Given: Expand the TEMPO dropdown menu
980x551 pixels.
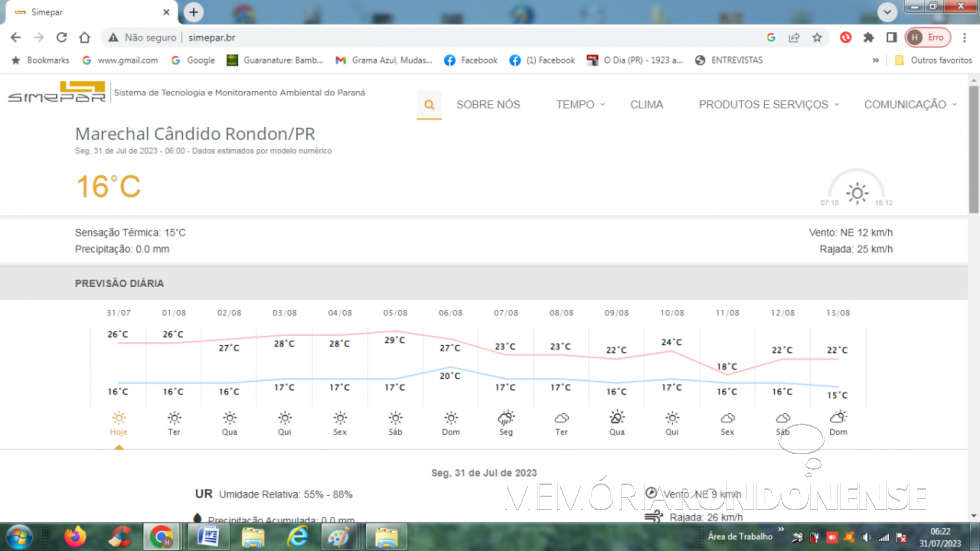Looking at the screenshot, I should (x=580, y=105).
